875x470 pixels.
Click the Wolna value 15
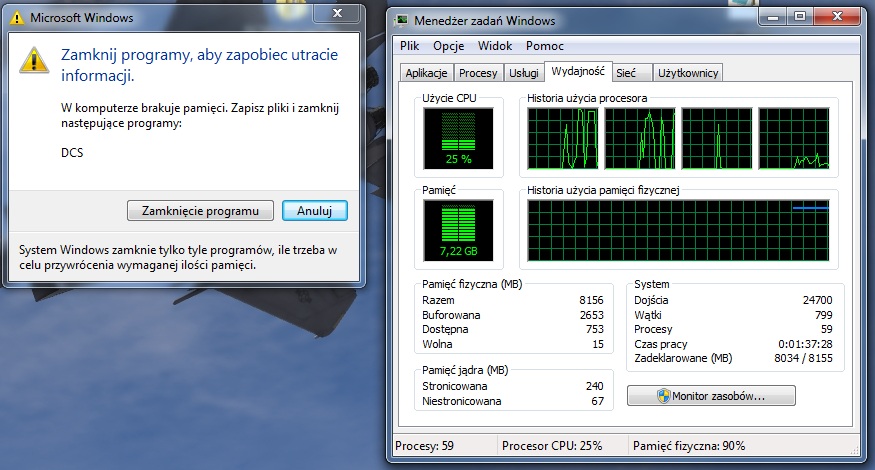click(598, 344)
